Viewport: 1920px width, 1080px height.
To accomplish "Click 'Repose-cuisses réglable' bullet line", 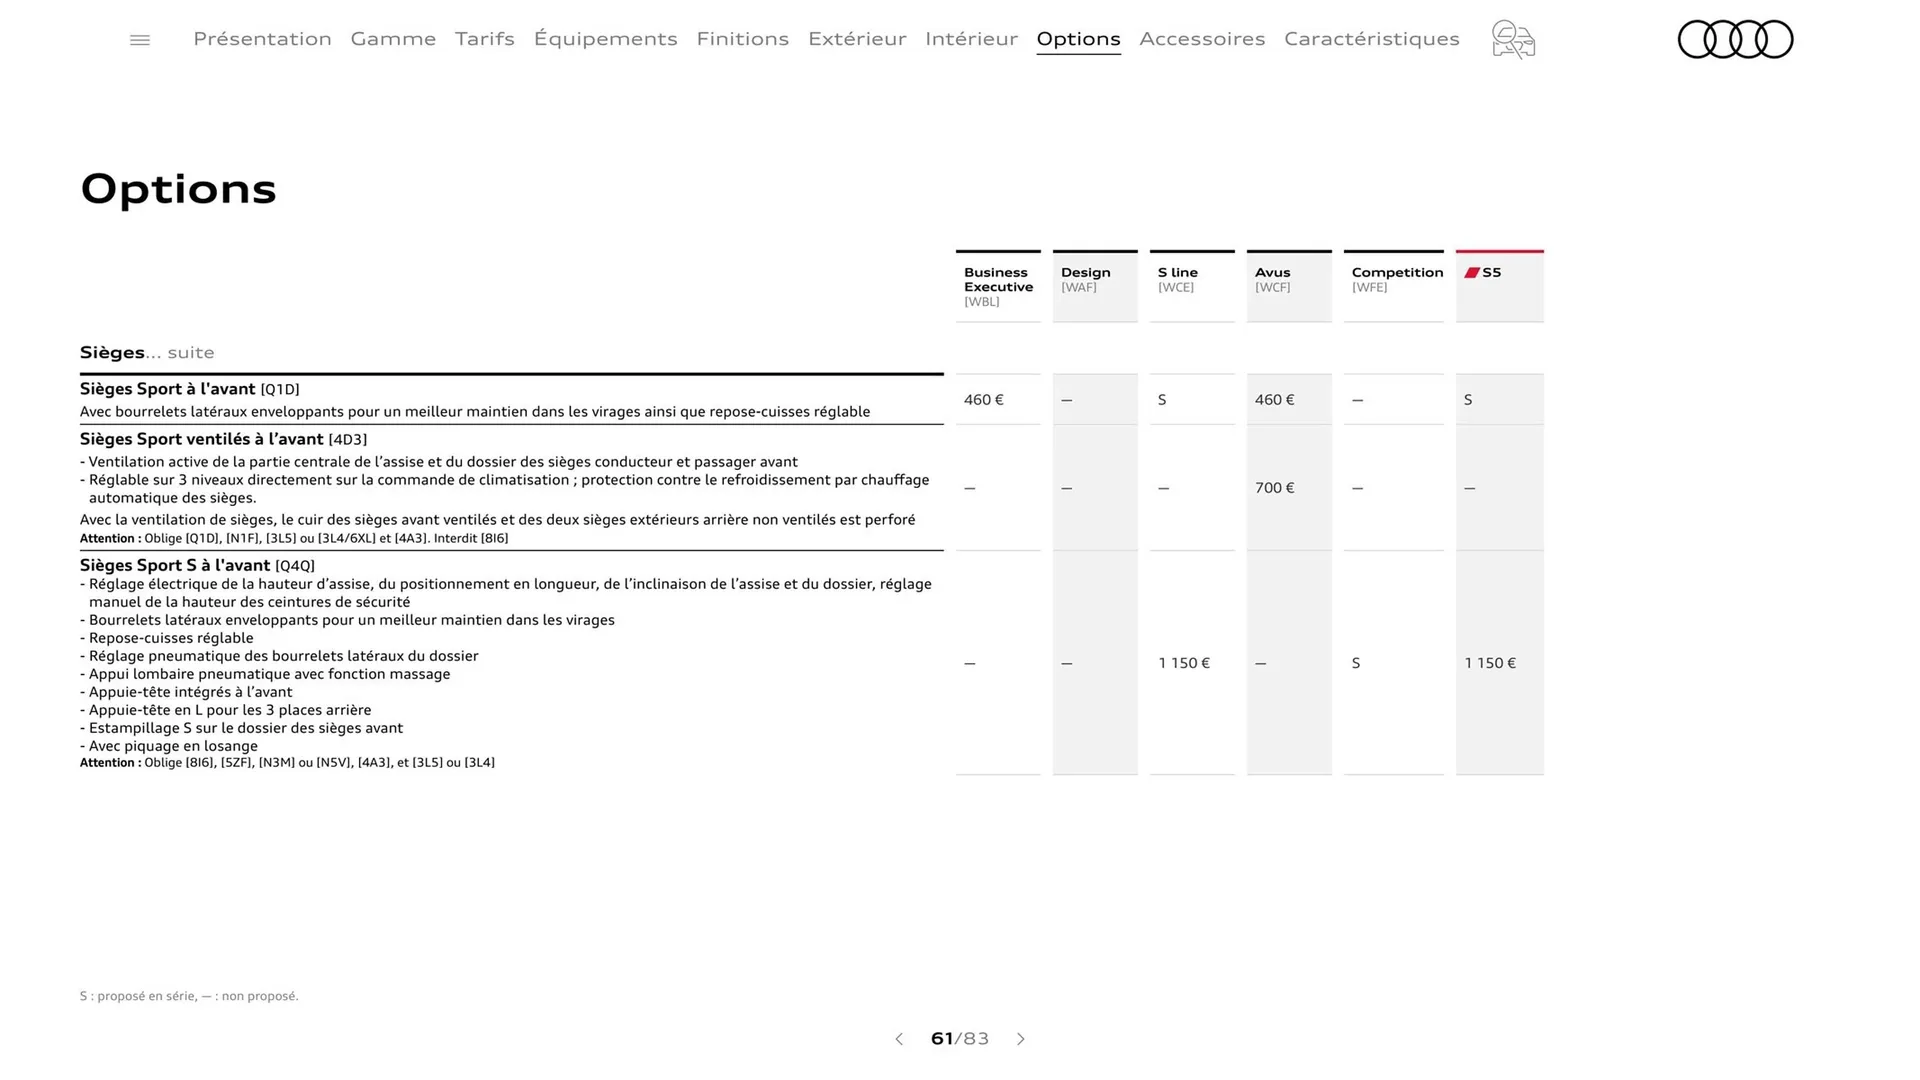I will 167,638.
